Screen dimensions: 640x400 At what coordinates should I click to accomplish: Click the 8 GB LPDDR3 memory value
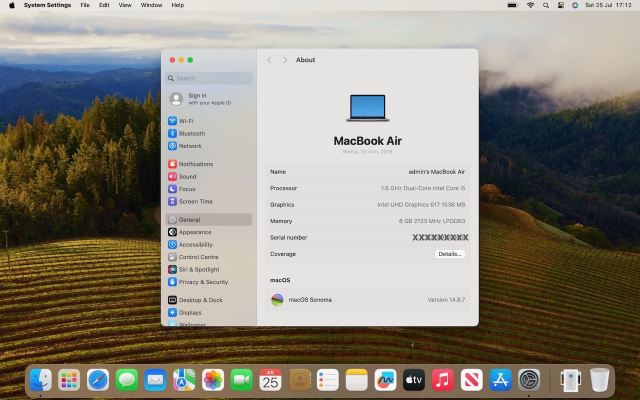pyautogui.click(x=432, y=221)
